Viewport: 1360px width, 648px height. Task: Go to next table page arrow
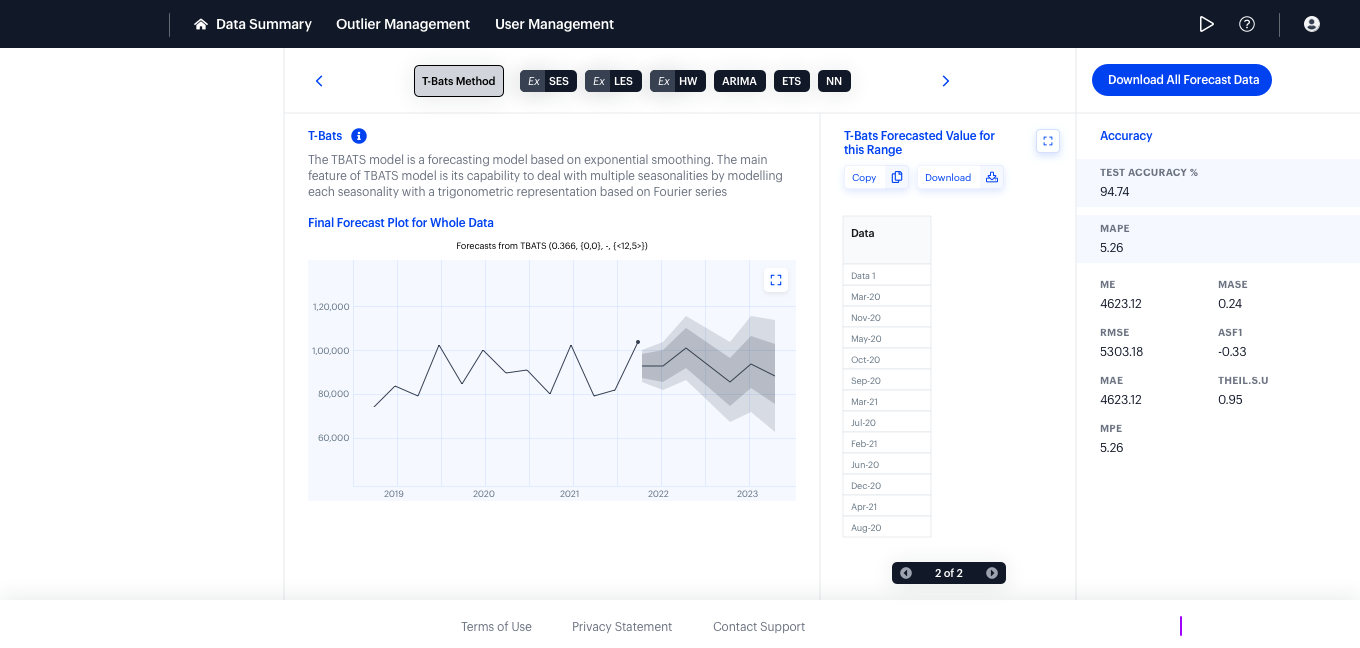click(x=992, y=573)
